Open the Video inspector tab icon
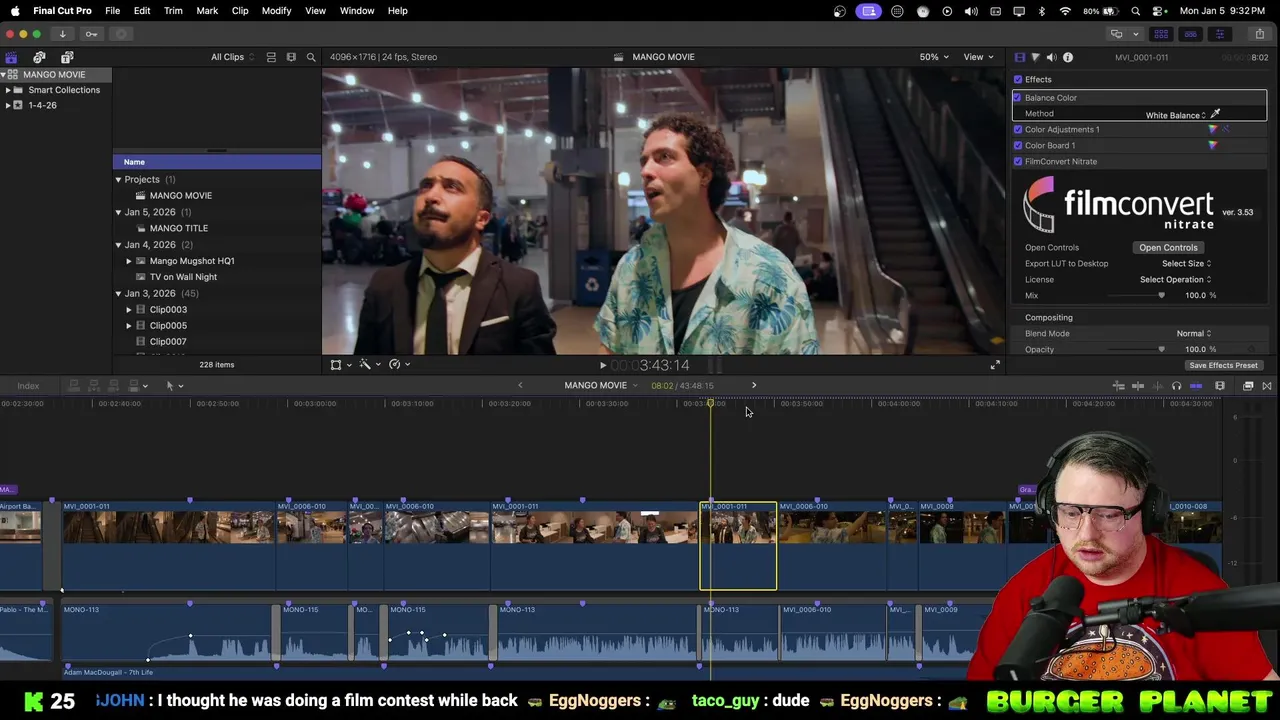Viewport: 1280px width, 720px height. pos(1019,57)
